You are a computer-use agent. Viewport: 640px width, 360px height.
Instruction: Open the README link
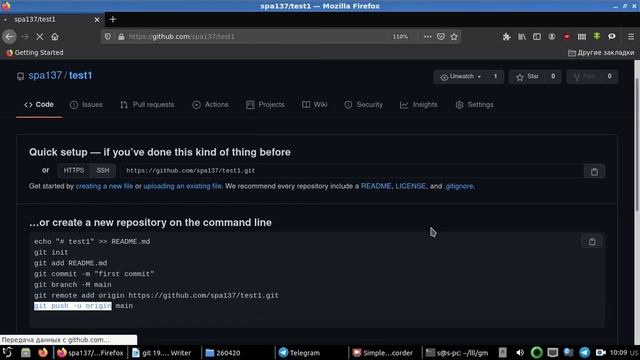pos(376,186)
